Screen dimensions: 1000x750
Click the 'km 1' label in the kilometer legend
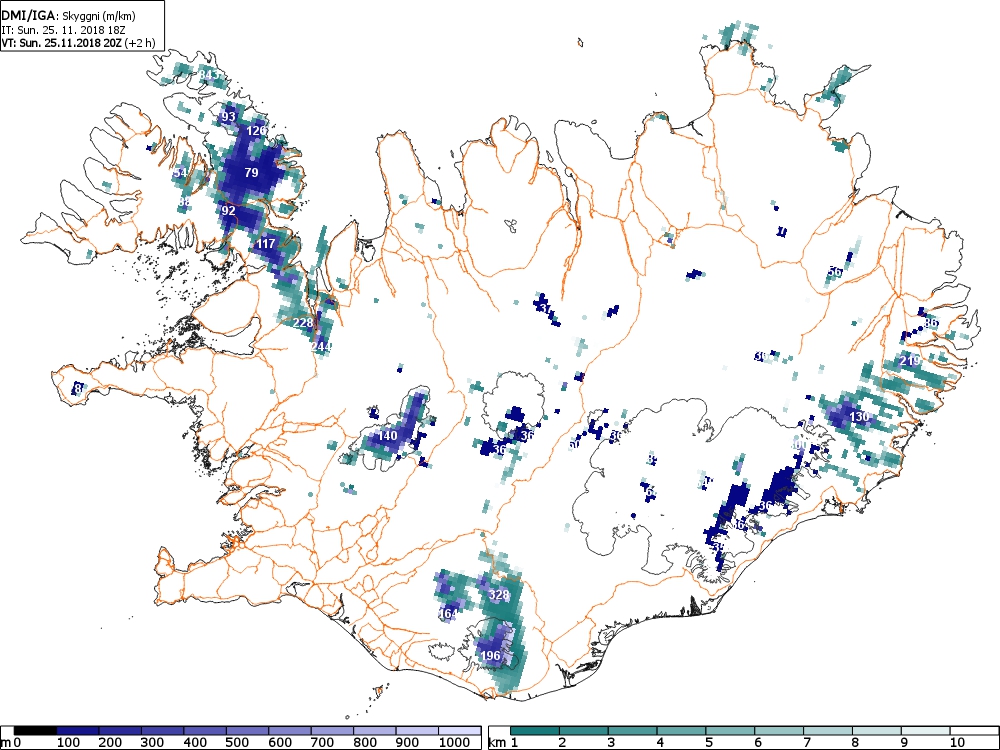click(x=503, y=743)
